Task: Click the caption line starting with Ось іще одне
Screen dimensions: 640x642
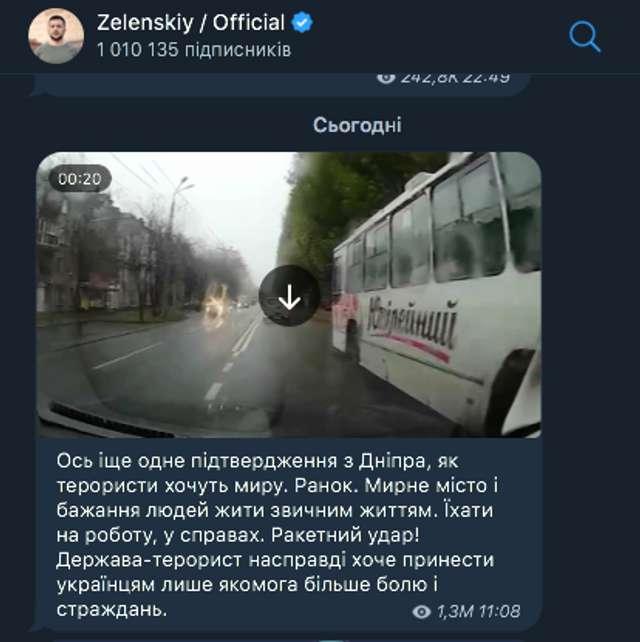Action: click(258, 461)
